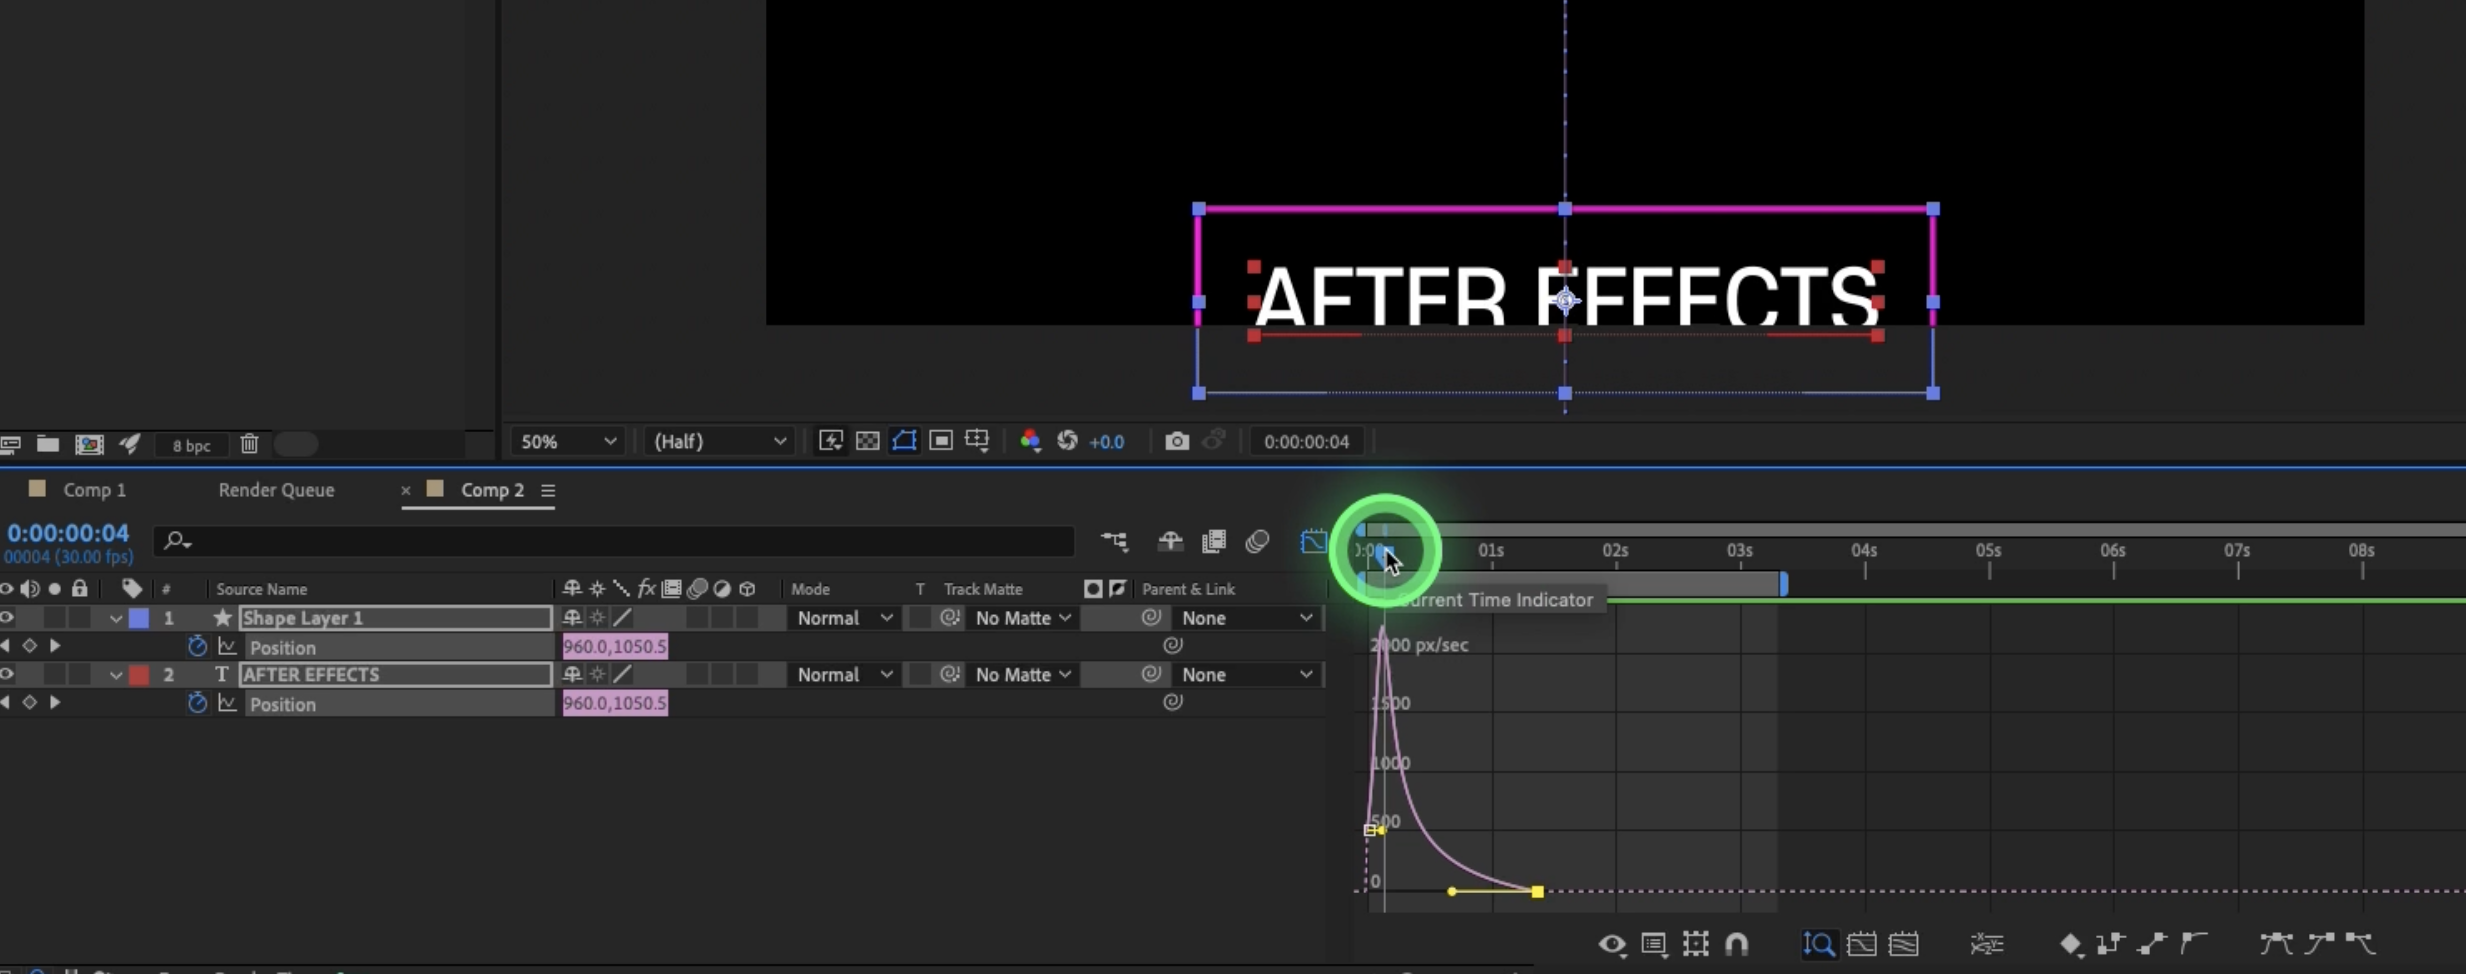Click the Show Snapshot icon
The height and width of the screenshot is (974, 2466).
[1214, 441]
